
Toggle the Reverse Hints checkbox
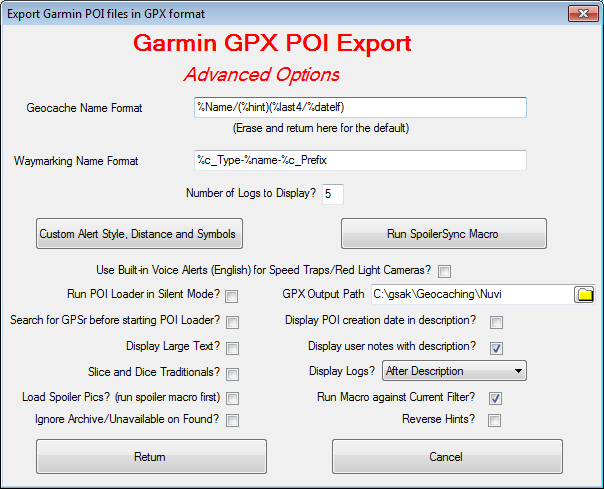pyautogui.click(x=495, y=420)
